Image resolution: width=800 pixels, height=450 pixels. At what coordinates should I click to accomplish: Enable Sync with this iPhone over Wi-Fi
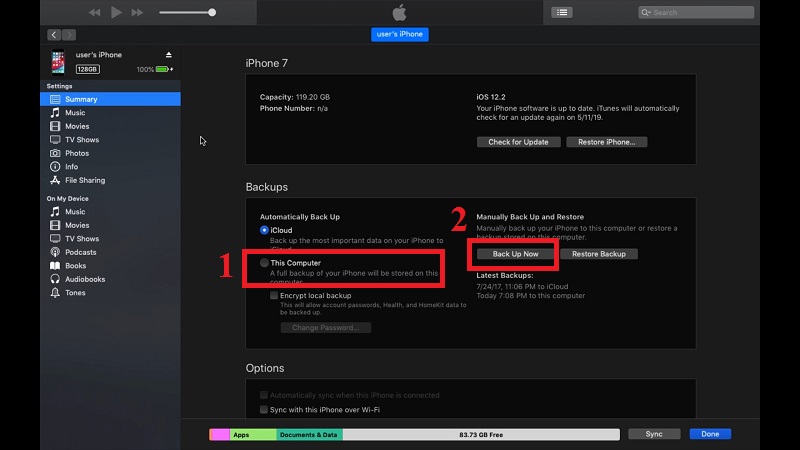264,410
